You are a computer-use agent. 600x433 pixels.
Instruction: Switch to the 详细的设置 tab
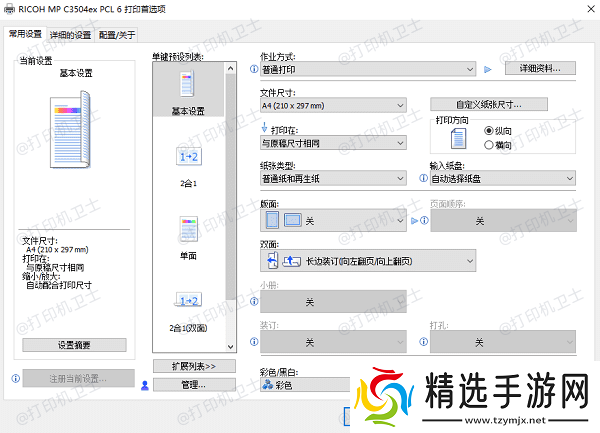70,34
